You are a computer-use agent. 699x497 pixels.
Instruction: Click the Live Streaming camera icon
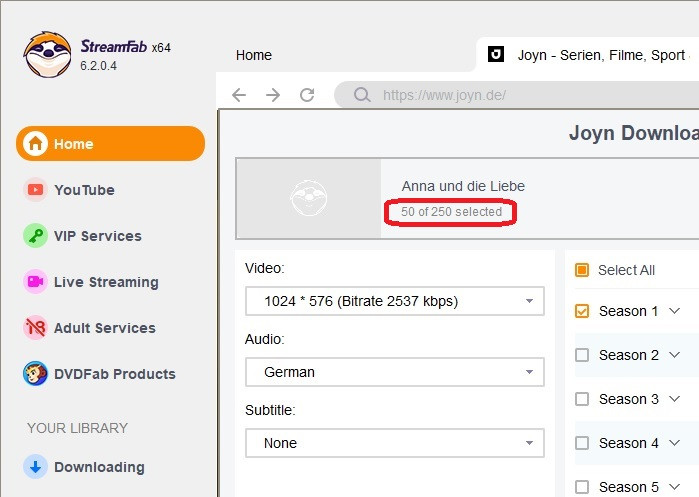click(x=36, y=282)
